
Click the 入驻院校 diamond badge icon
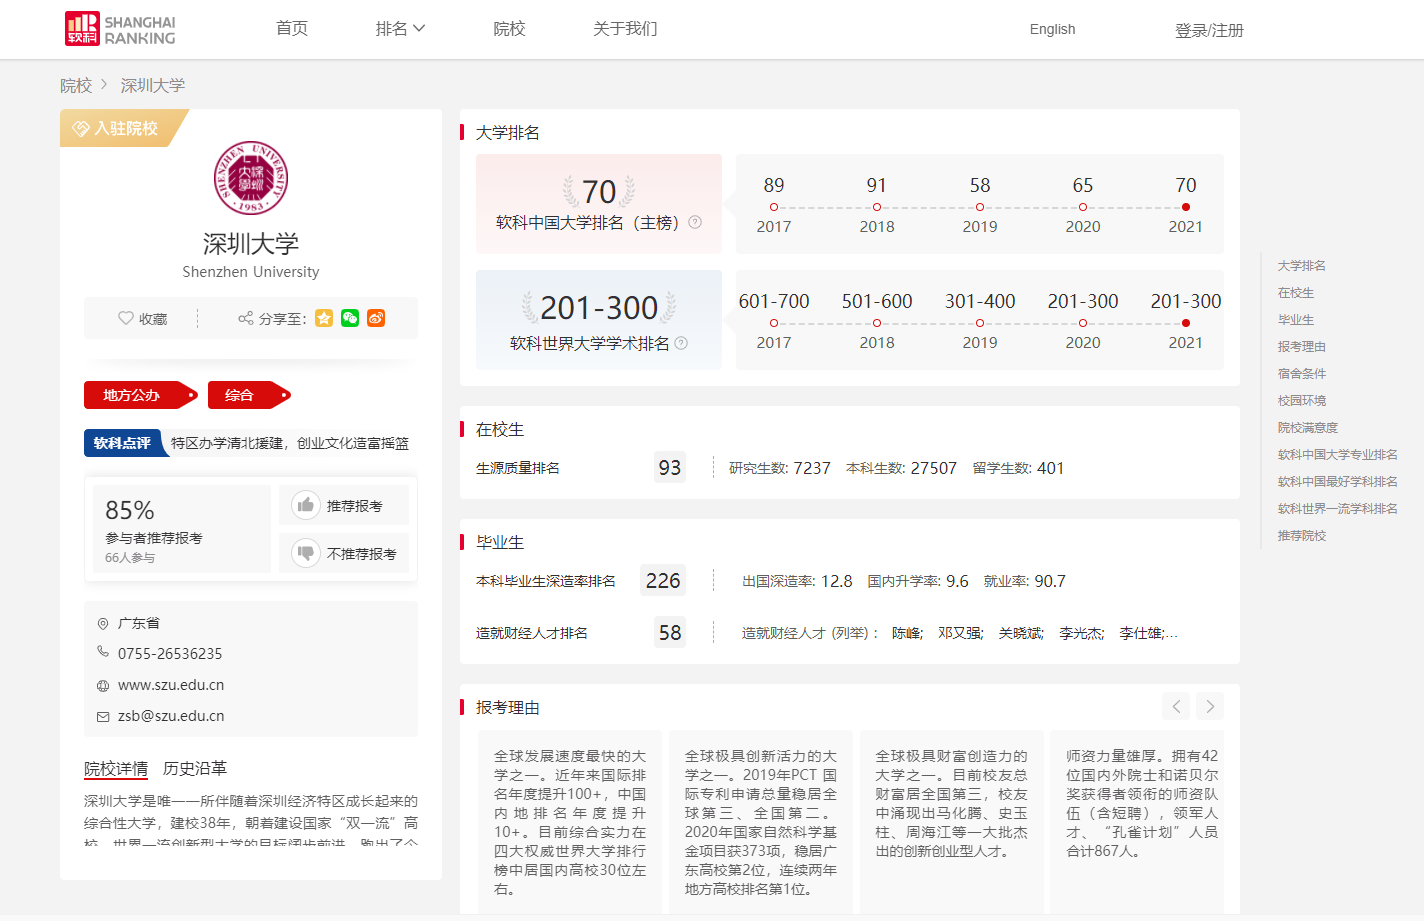pyautogui.click(x=81, y=129)
